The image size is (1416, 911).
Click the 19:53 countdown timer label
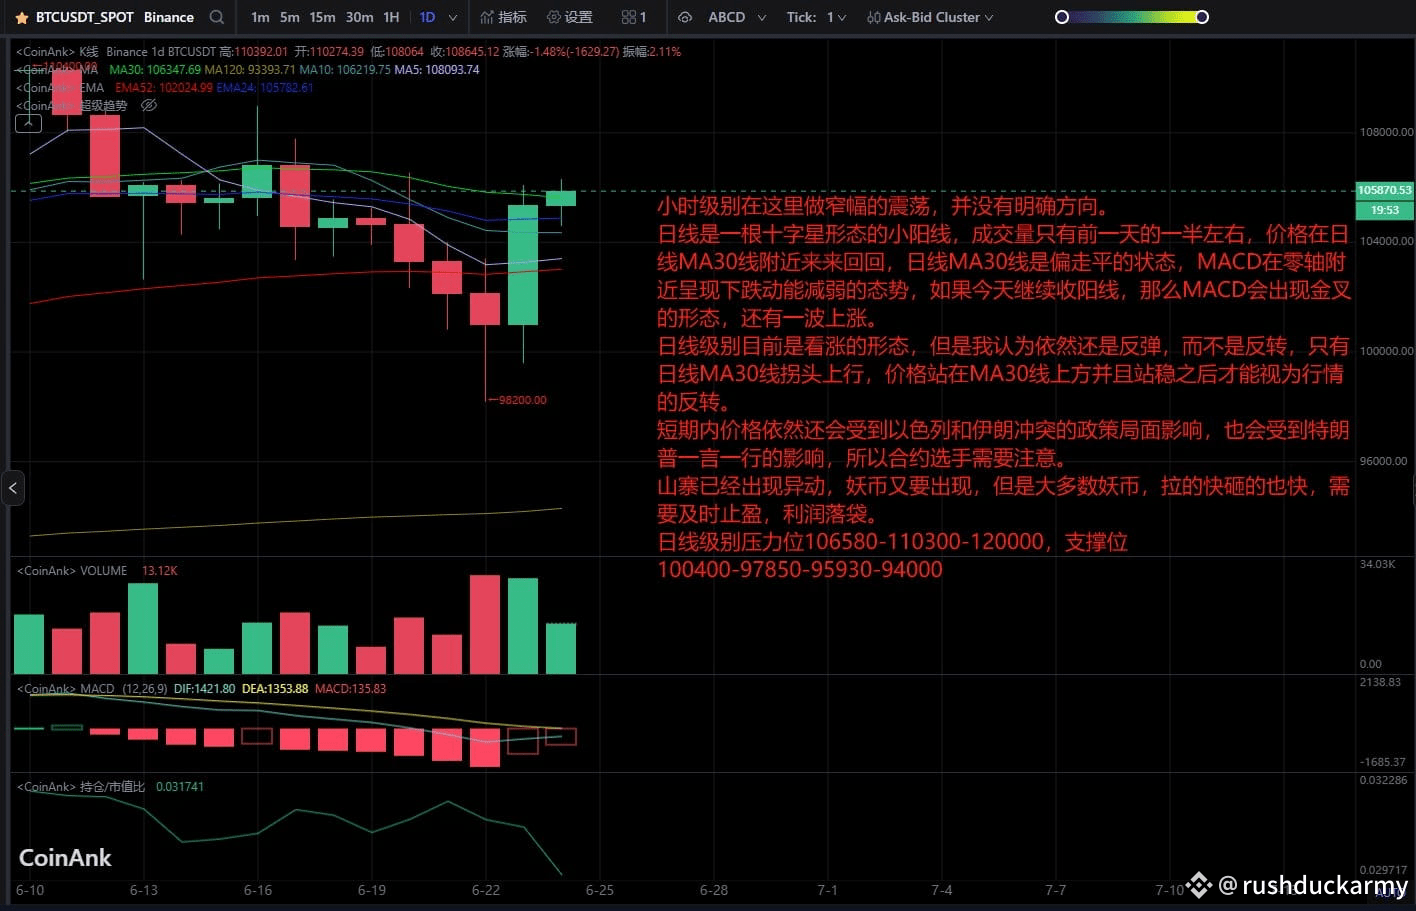point(1384,210)
